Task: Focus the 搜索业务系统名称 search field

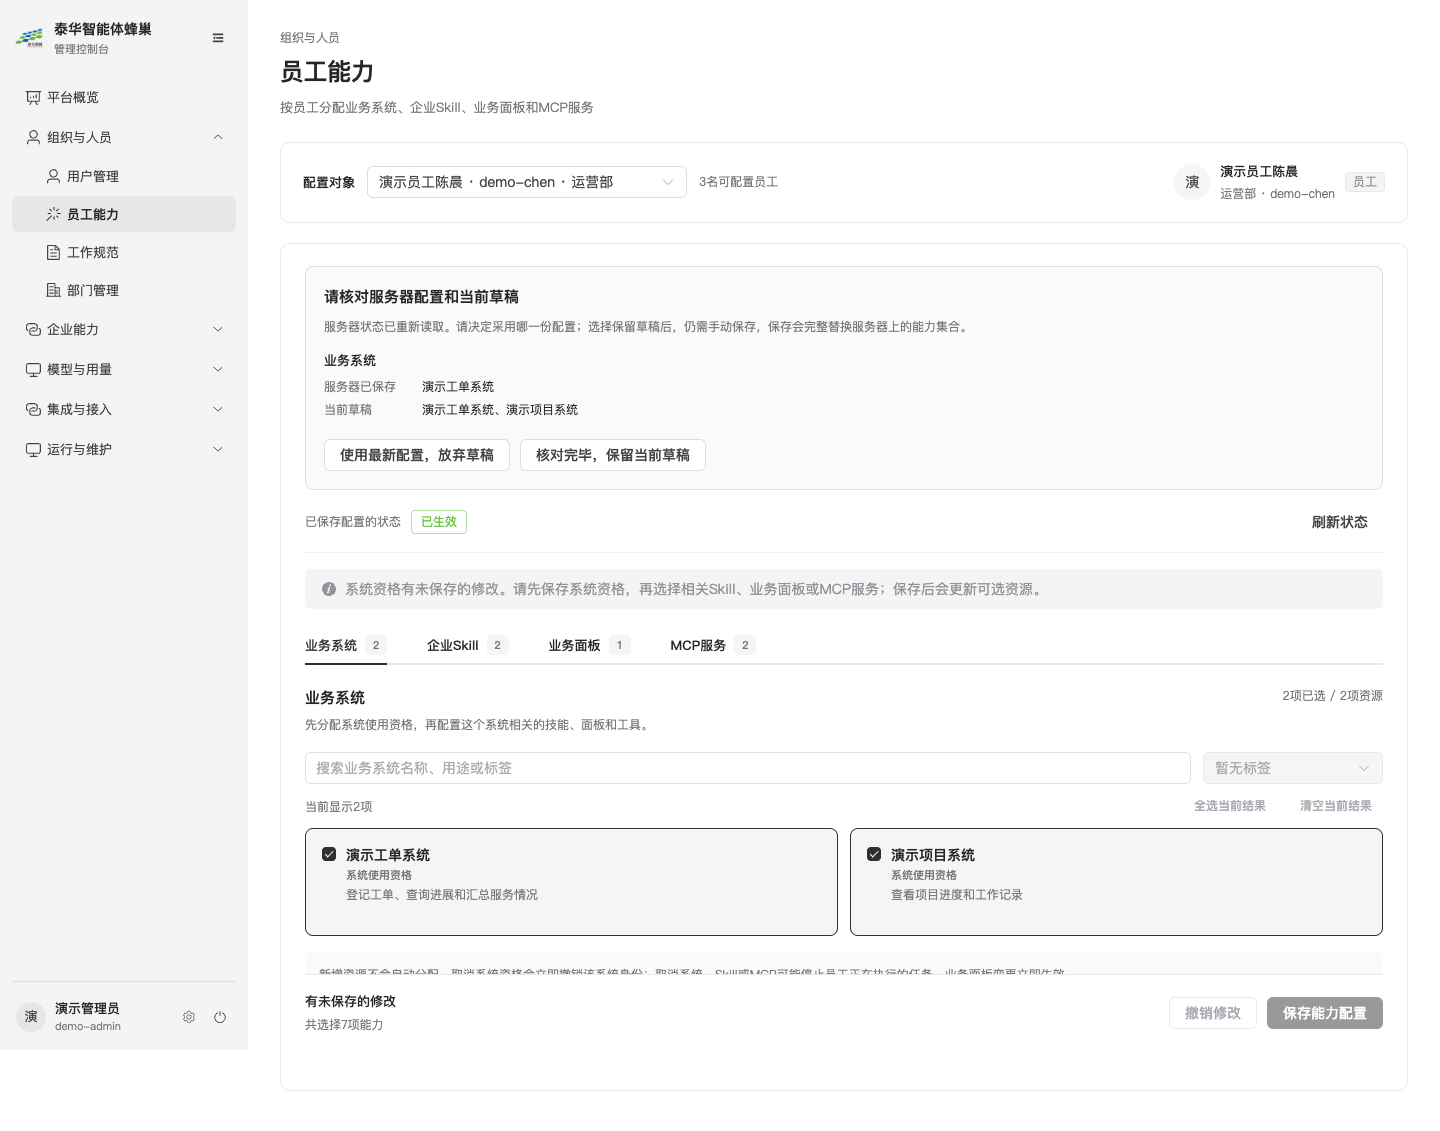Action: point(748,768)
